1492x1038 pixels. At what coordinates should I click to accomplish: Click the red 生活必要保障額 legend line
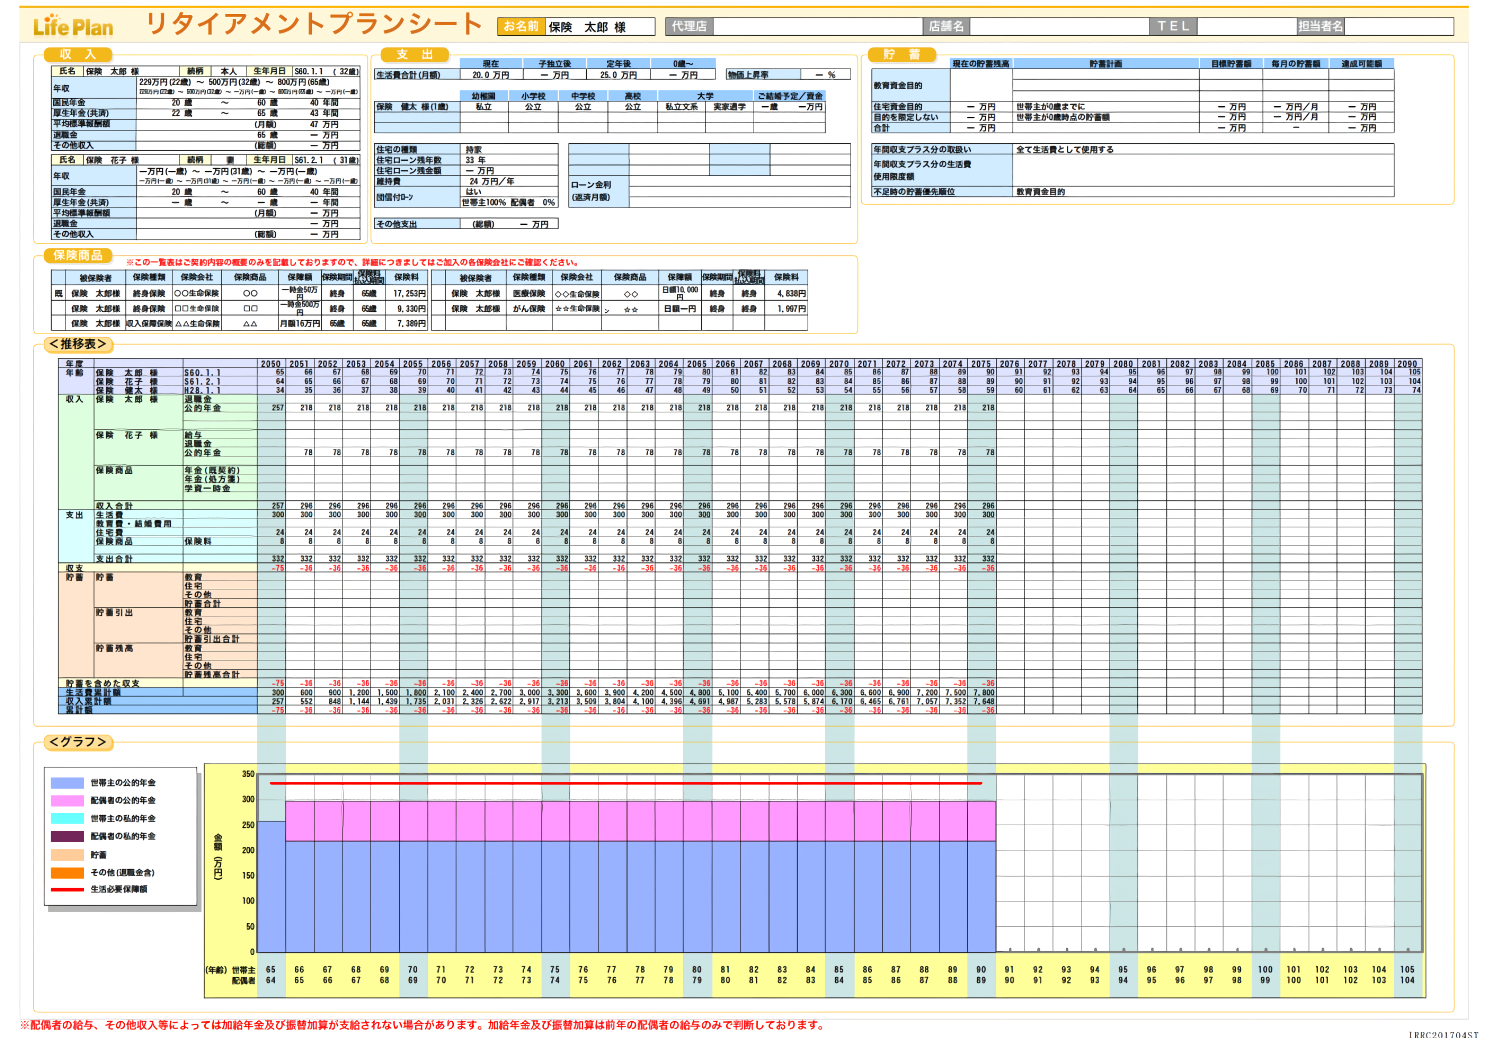(67, 890)
